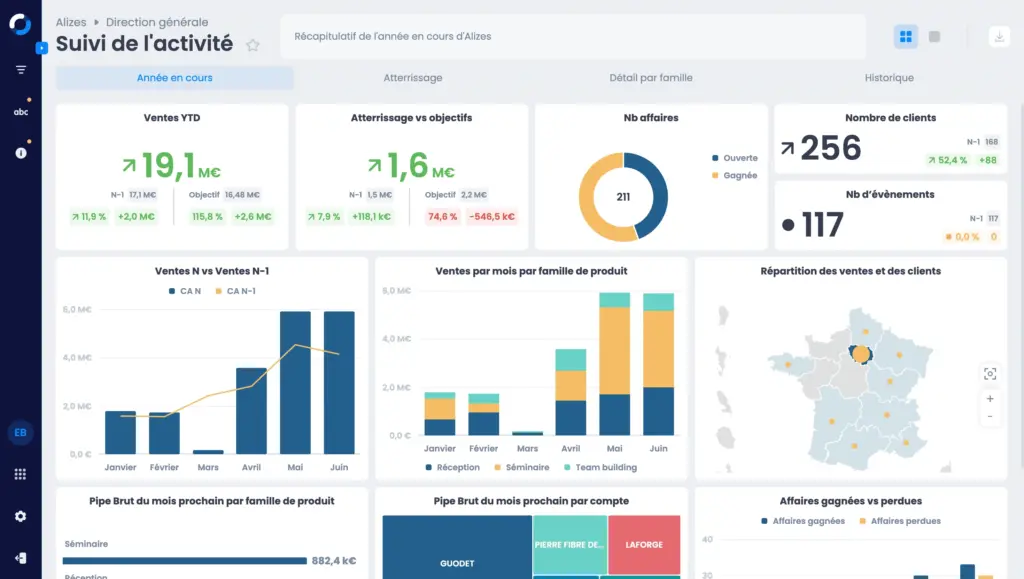Download the dashboard with the download icon
The height and width of the screenshot is (579, 1024).
click(999, 37)
